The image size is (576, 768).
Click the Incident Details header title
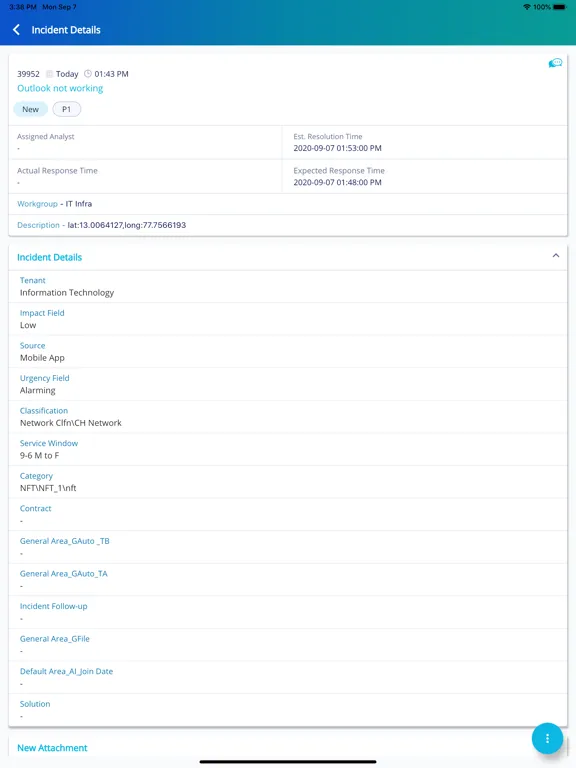tap(66, 30)
